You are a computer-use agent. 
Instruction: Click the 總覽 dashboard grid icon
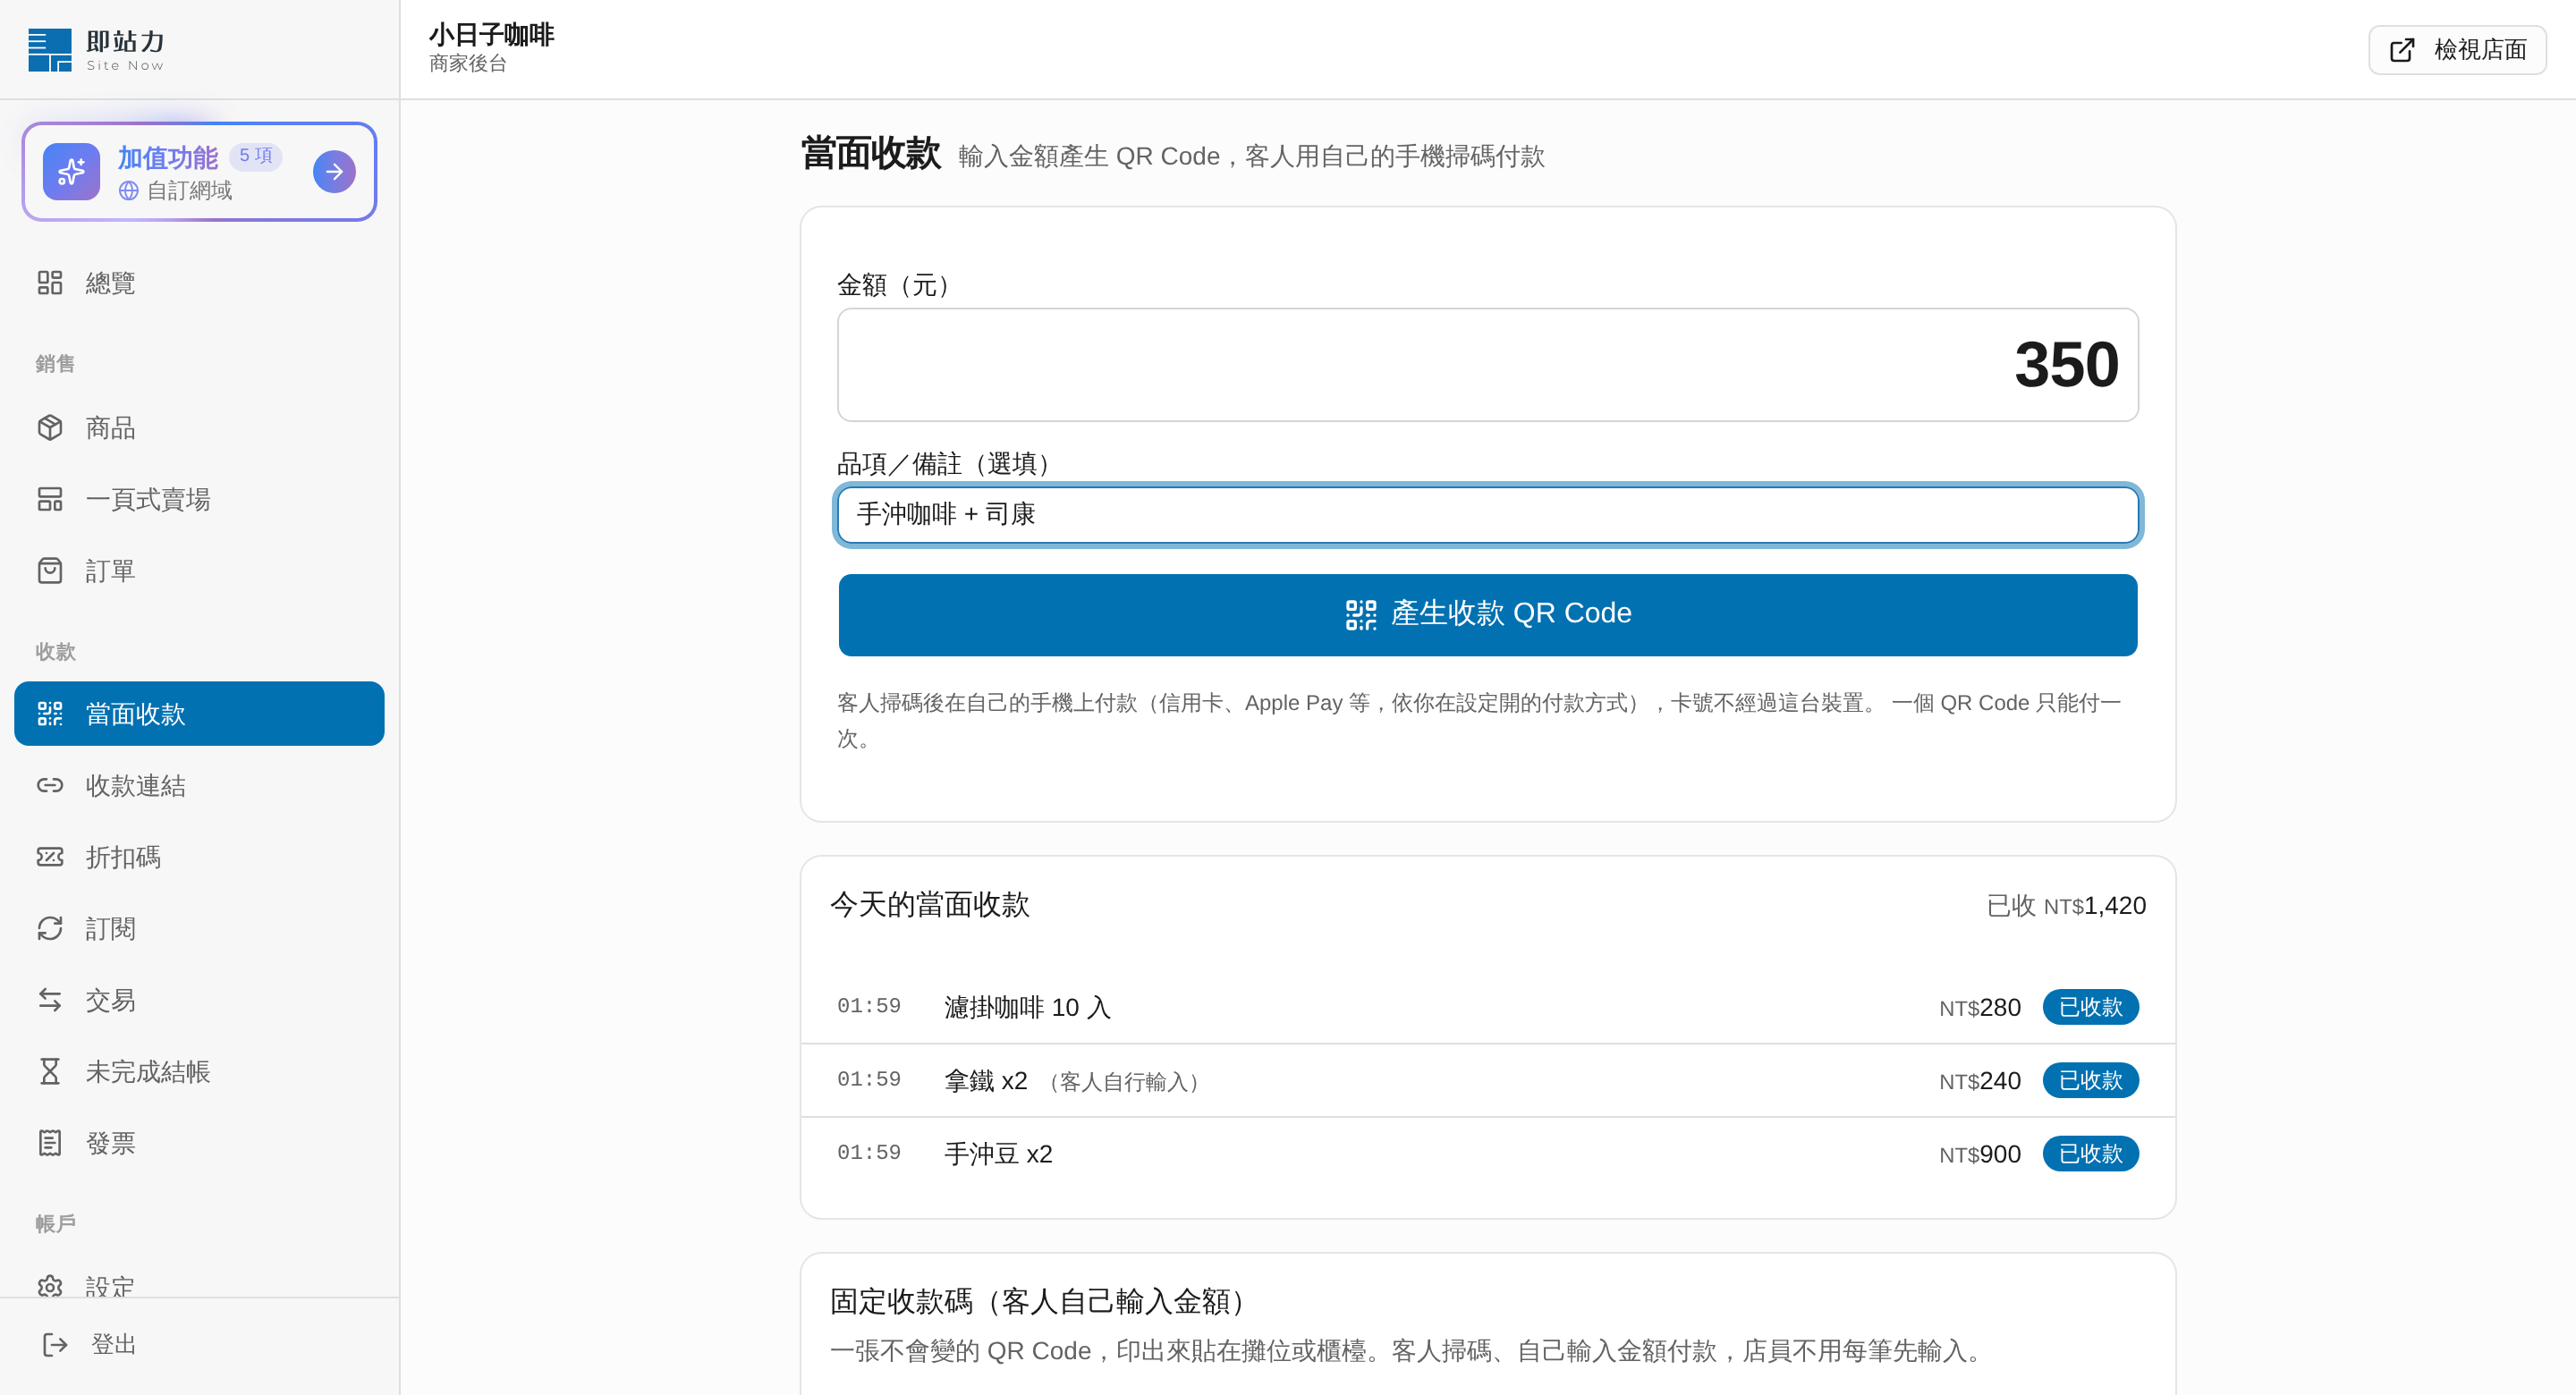[x=50, y=283]
